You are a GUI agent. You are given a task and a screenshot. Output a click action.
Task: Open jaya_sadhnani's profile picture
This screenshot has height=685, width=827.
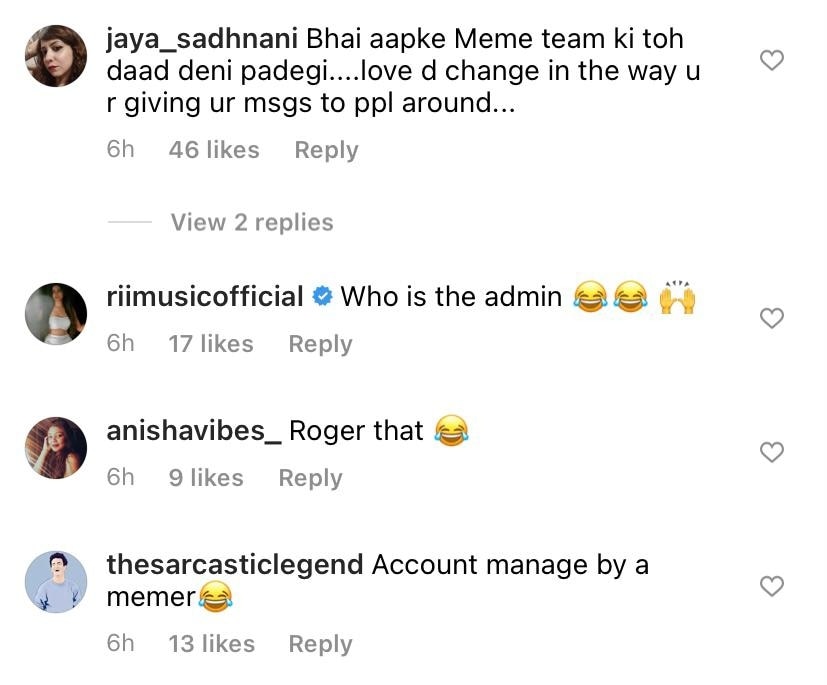point(55,56)
